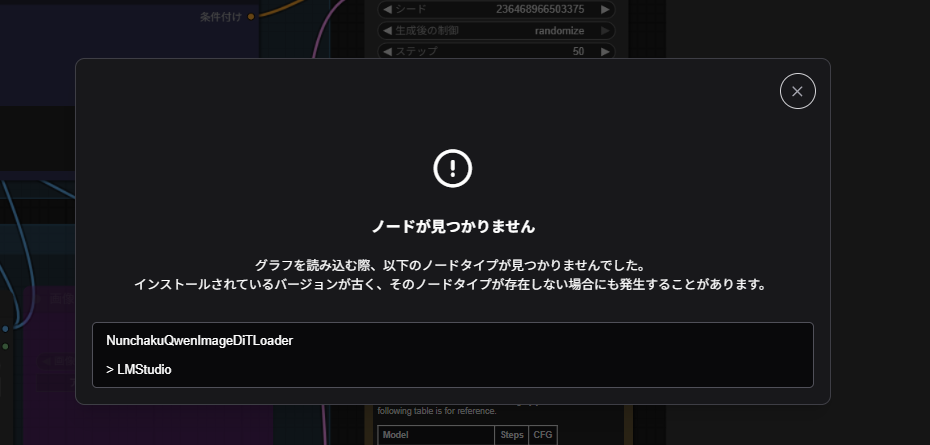Click the Steps table header cell
Screen dimensions: 930x445
pyautogui.click(x=512, y=435)
